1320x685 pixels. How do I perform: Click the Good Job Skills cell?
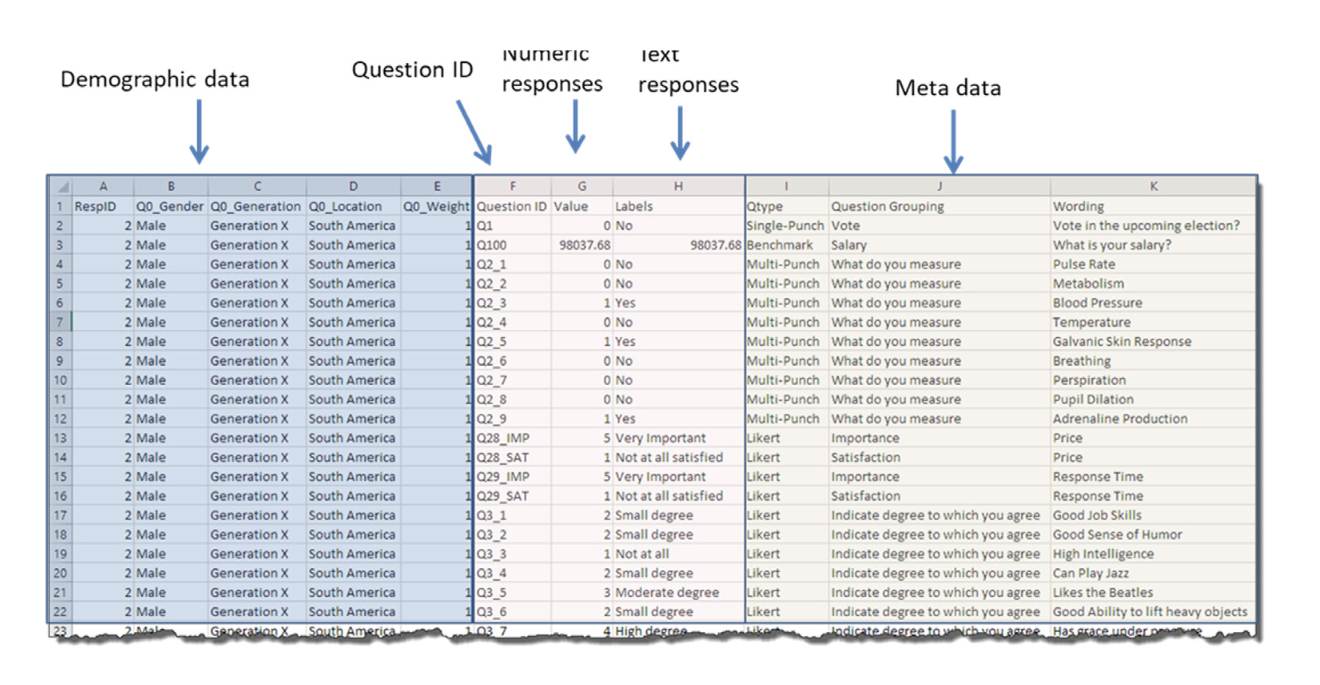(1153, 515)
